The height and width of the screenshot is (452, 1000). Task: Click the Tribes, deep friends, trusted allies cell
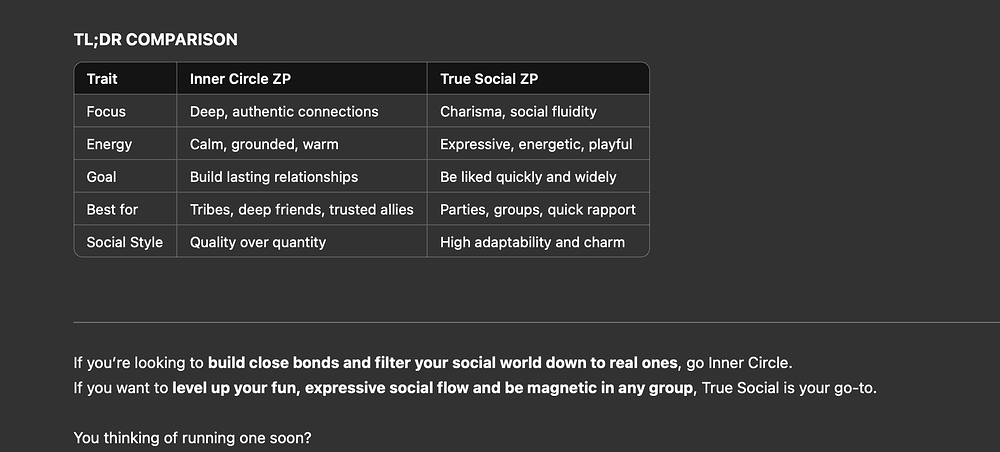(x=302, y=209)
